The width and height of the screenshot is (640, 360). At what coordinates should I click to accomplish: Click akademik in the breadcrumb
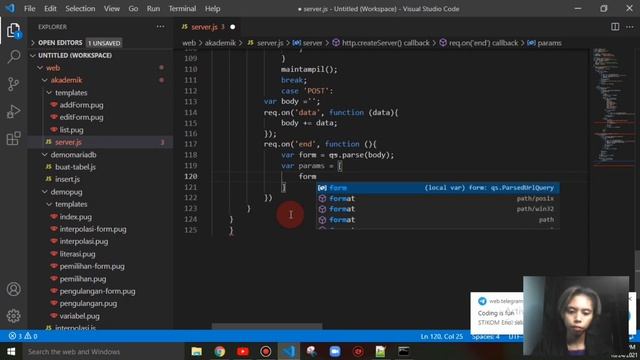(220, 43)
